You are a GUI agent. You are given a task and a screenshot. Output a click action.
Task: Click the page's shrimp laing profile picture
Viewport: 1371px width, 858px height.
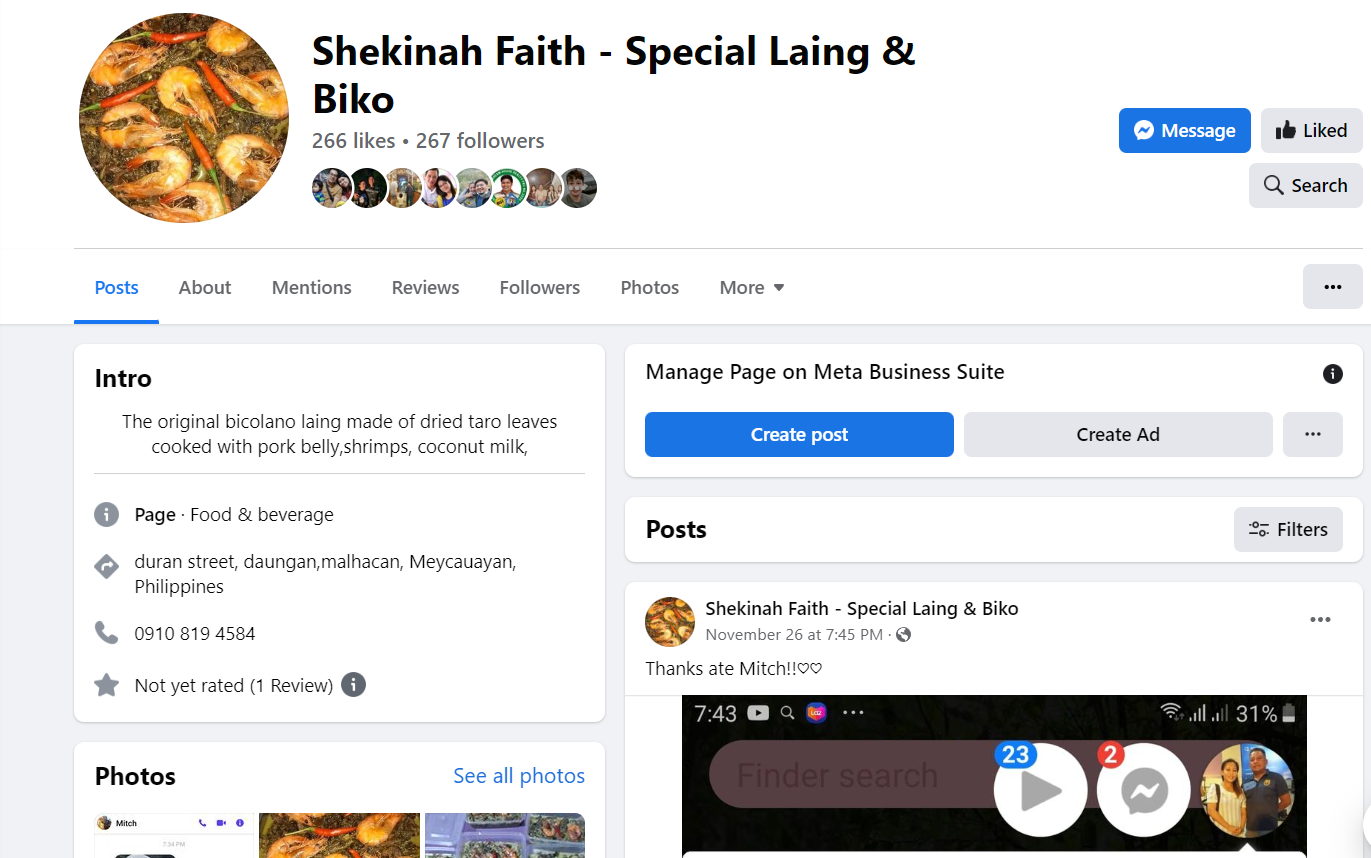[184, 118]
